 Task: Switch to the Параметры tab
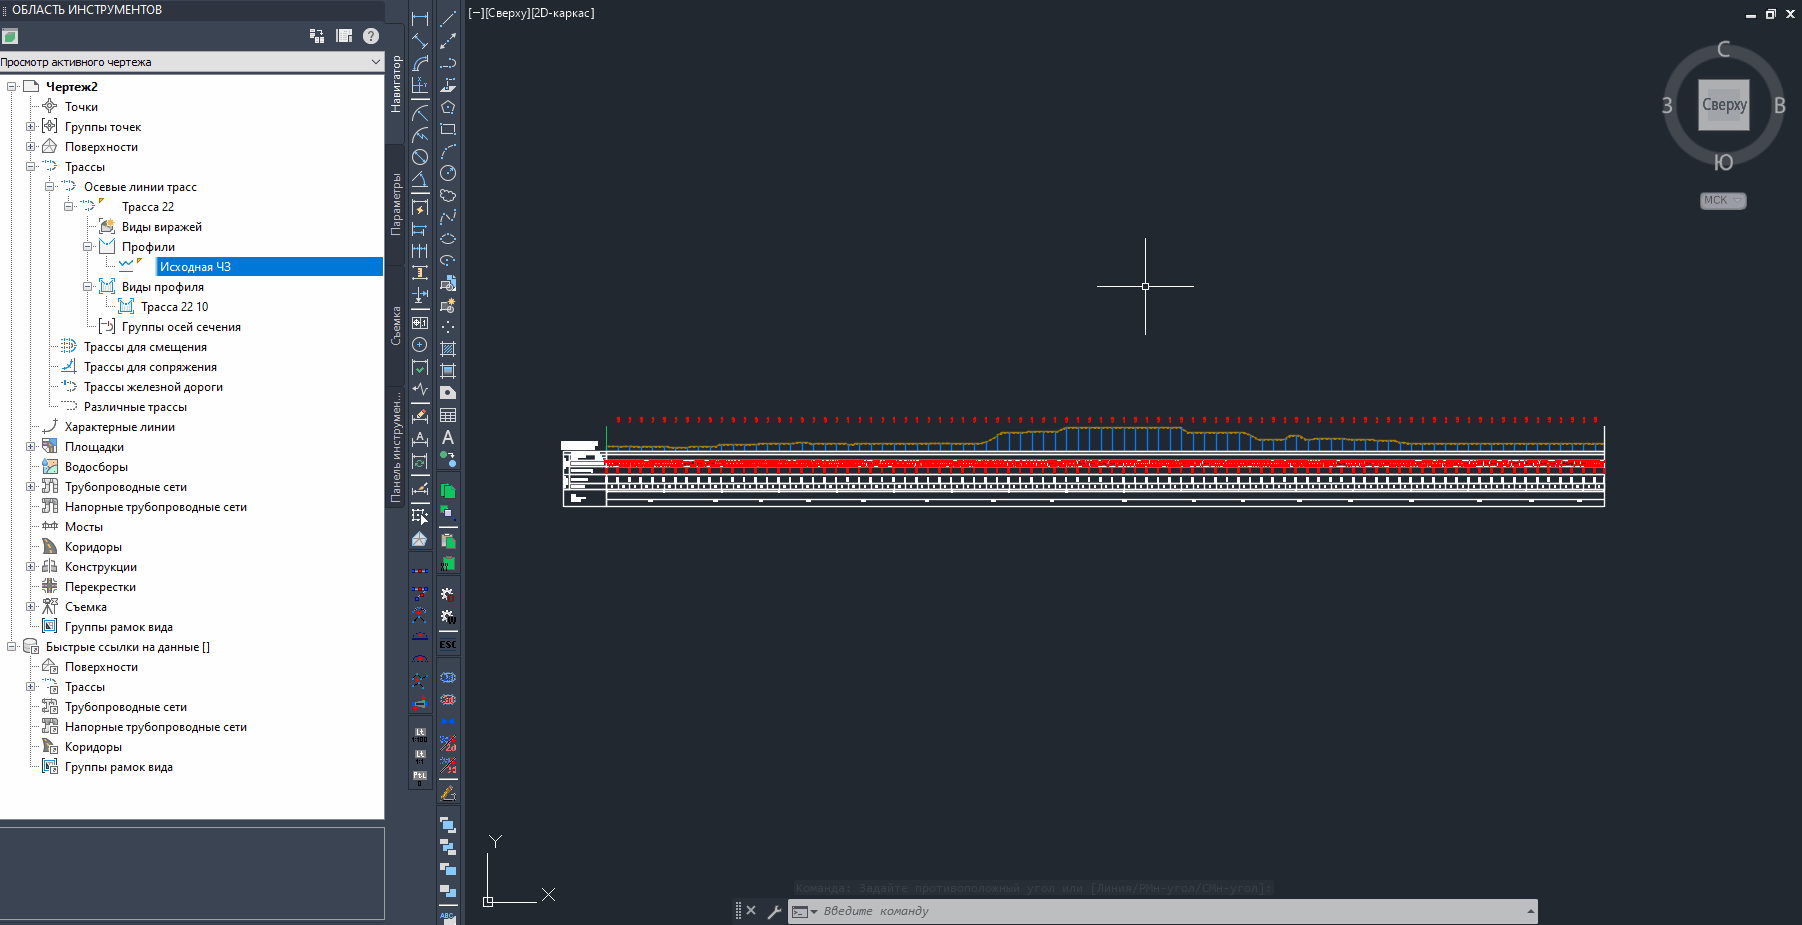[396, 204]
